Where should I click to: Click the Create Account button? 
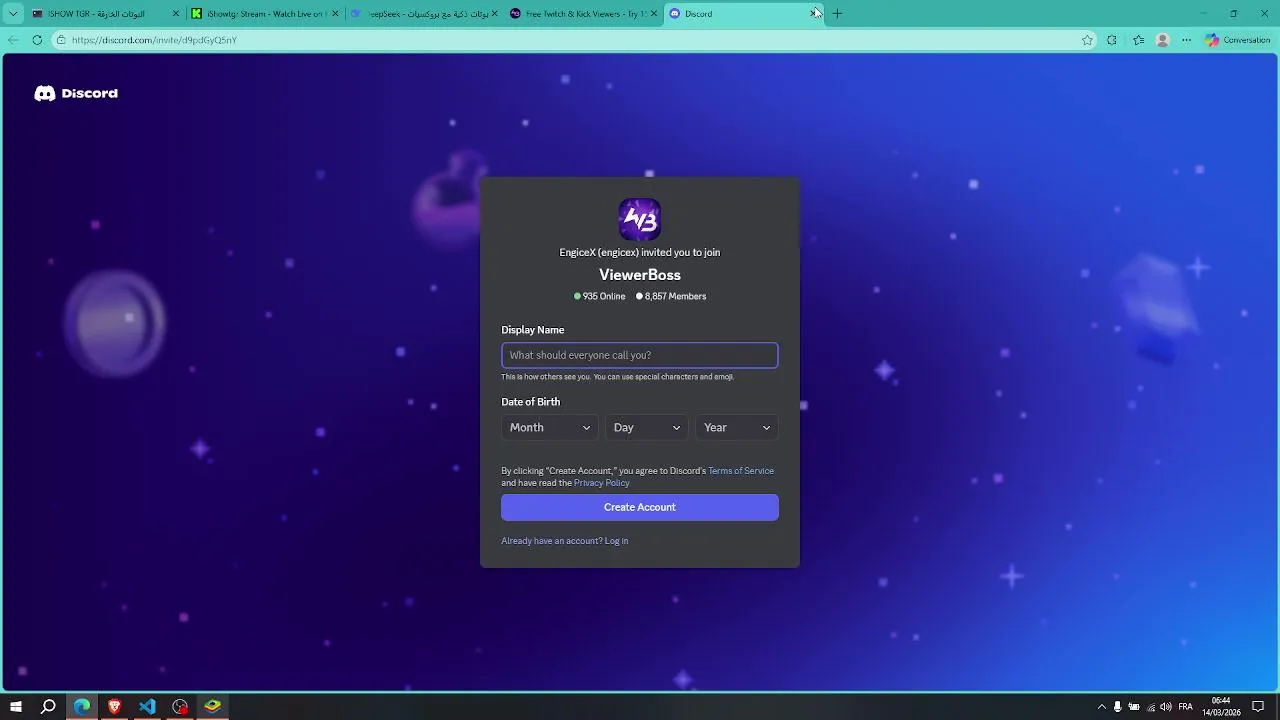640,507
